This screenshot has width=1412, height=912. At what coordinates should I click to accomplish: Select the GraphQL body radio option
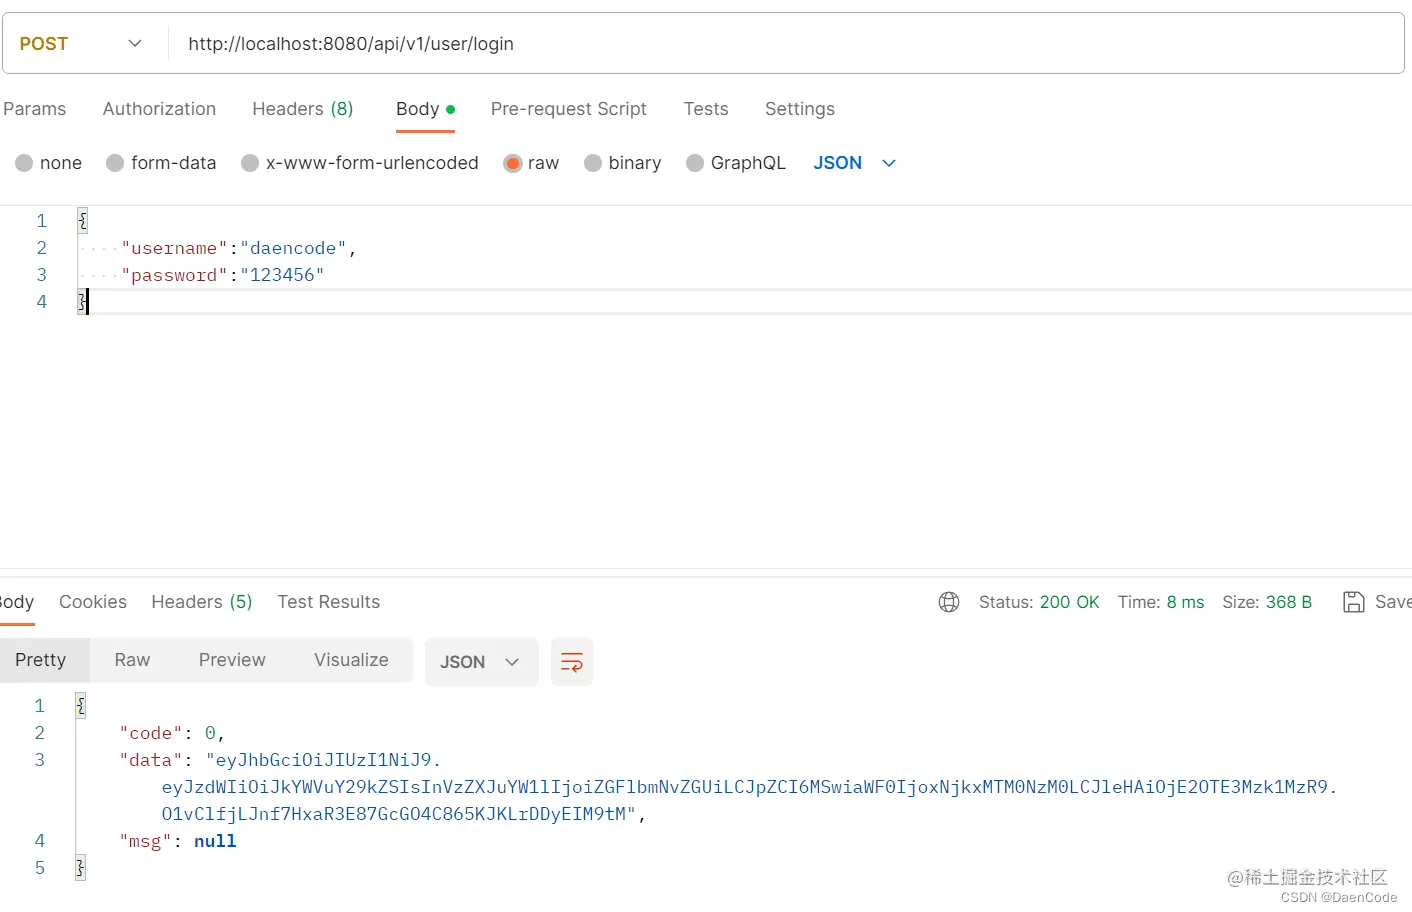point(695,163)
